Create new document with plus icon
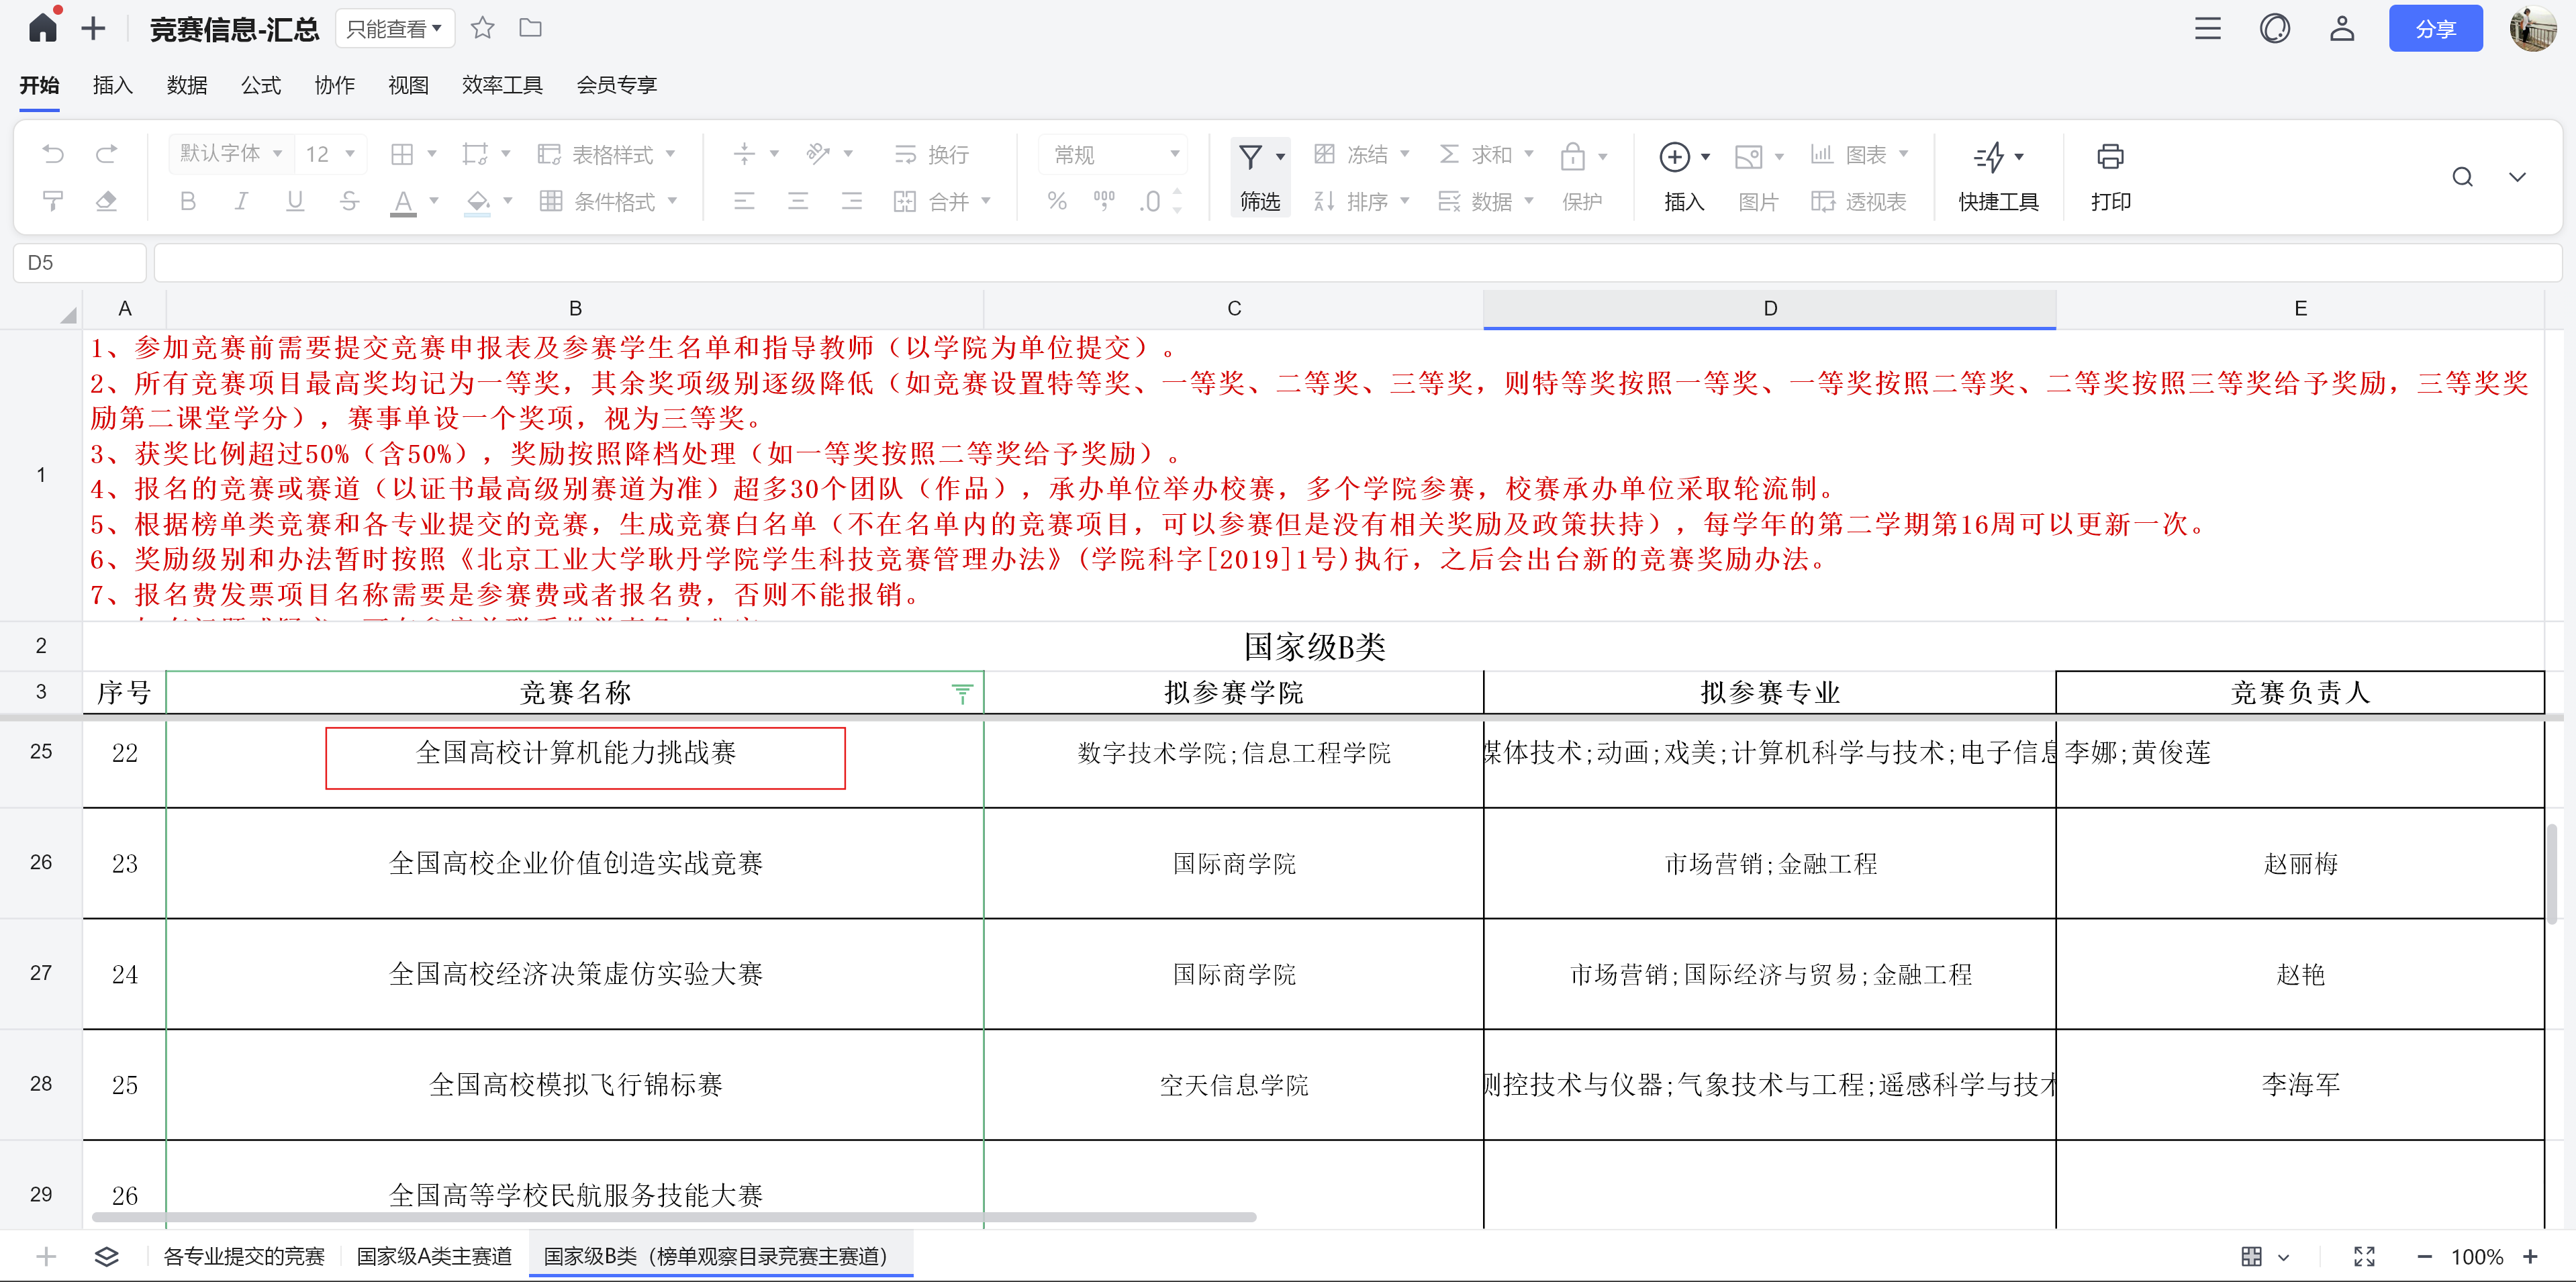 pos(93,28)
